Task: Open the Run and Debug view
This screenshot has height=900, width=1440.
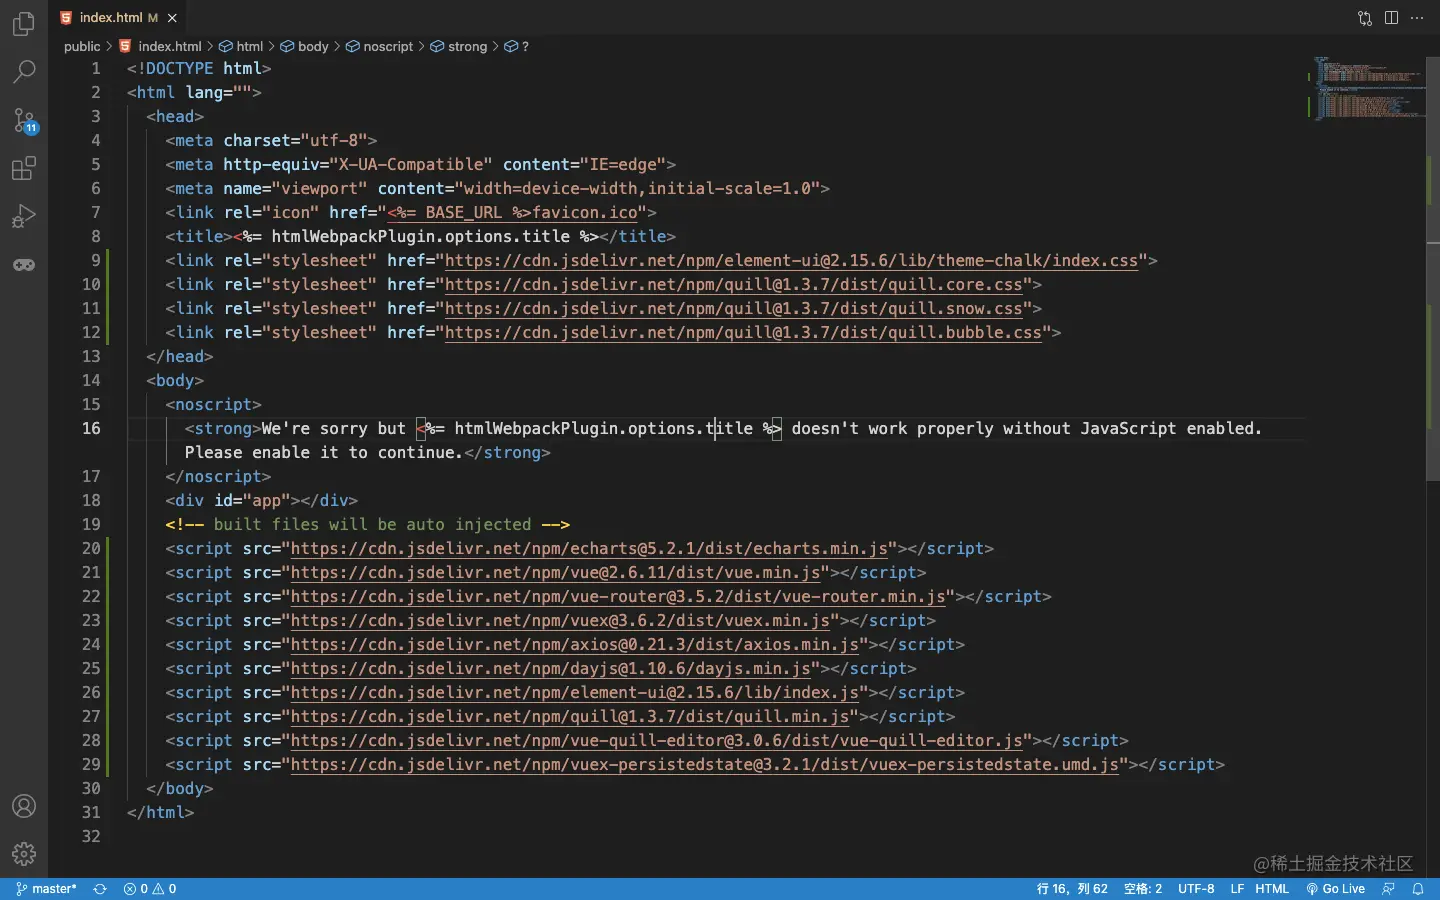Action: click(24, 216)
